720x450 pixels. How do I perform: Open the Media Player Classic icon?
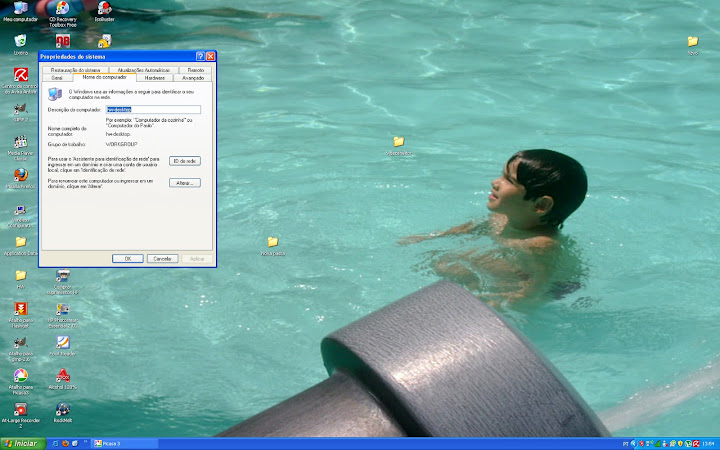pyautogui.click(x=20, y=148)
